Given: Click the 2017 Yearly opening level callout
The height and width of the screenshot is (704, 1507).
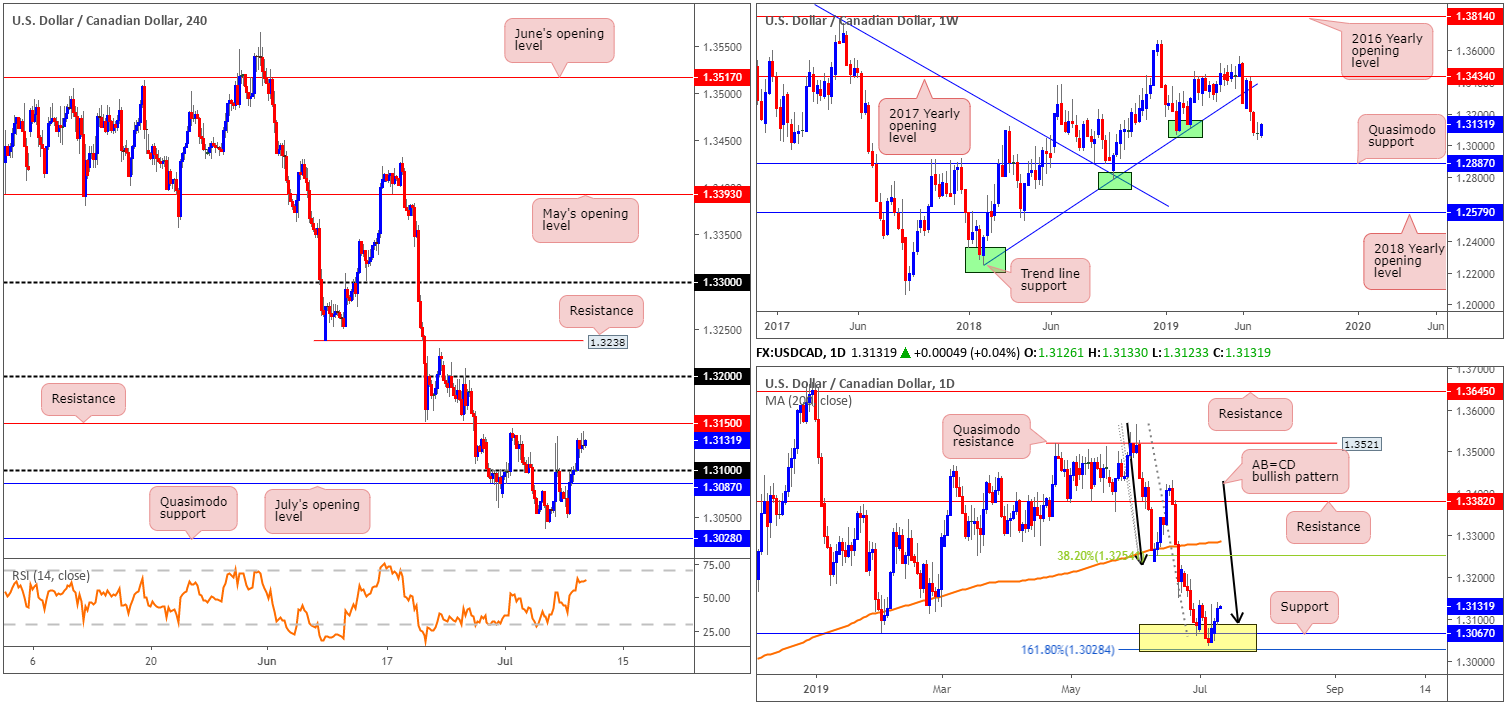Looking at the screenshot, I should coord(926,126).
